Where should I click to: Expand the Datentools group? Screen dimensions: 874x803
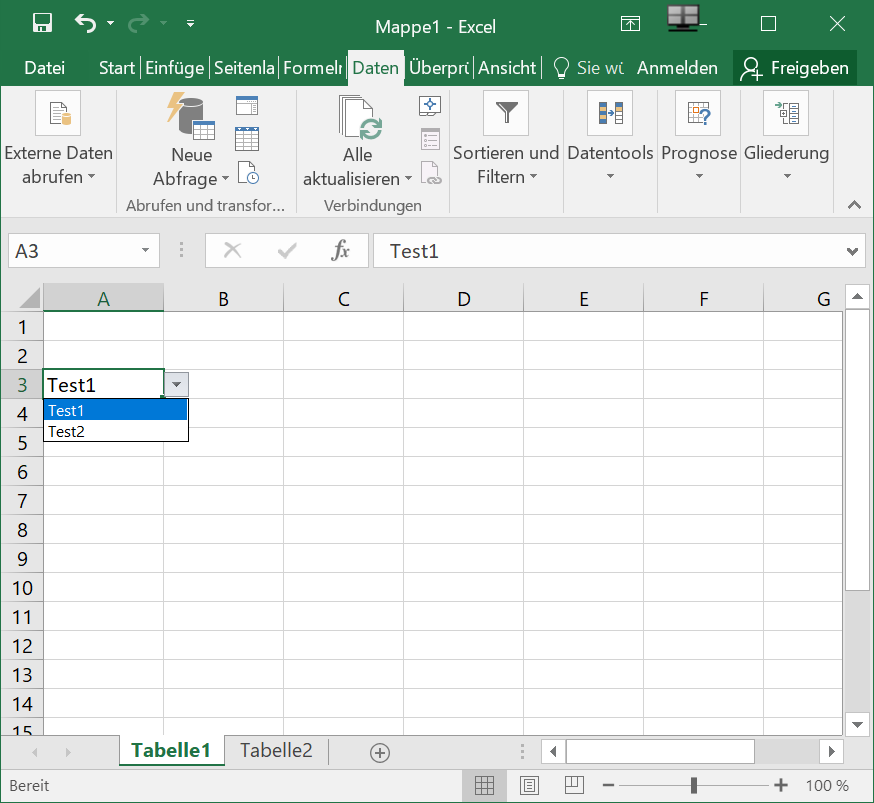click(x=610, y=137)
